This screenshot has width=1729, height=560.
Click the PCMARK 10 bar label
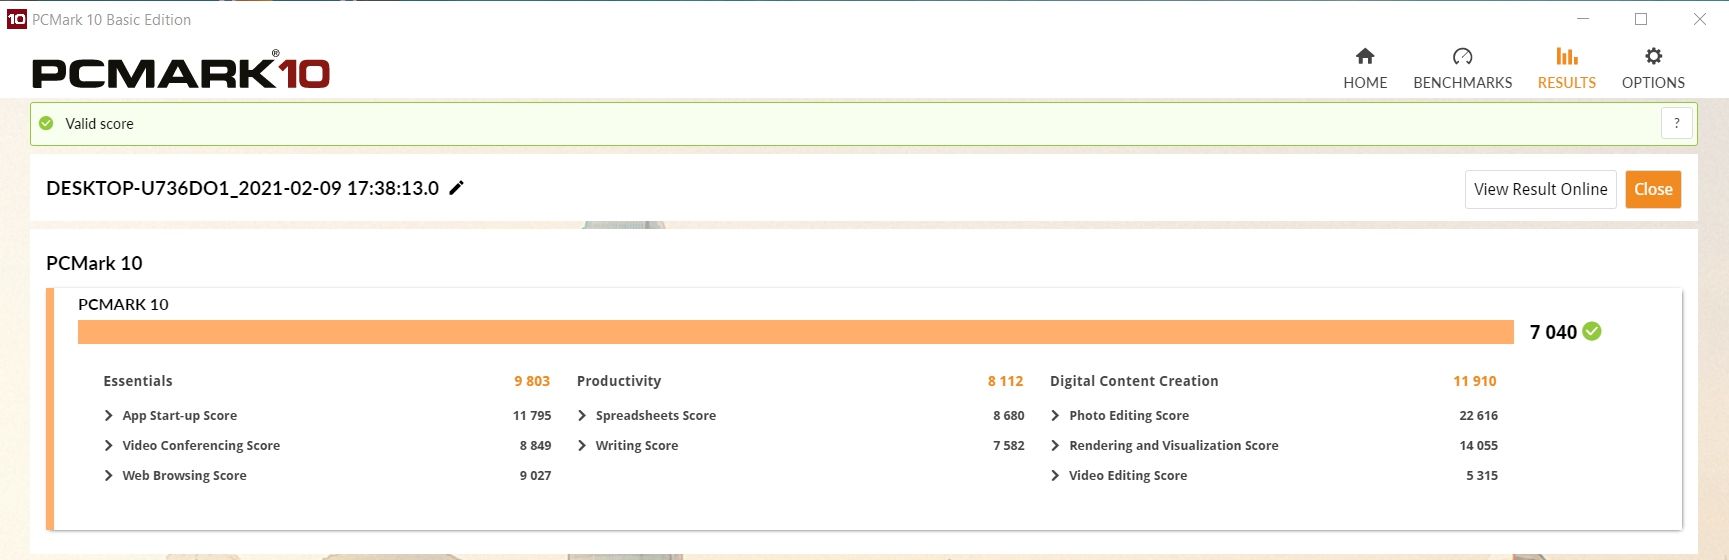pyautogui.click(x=123, y=304)
